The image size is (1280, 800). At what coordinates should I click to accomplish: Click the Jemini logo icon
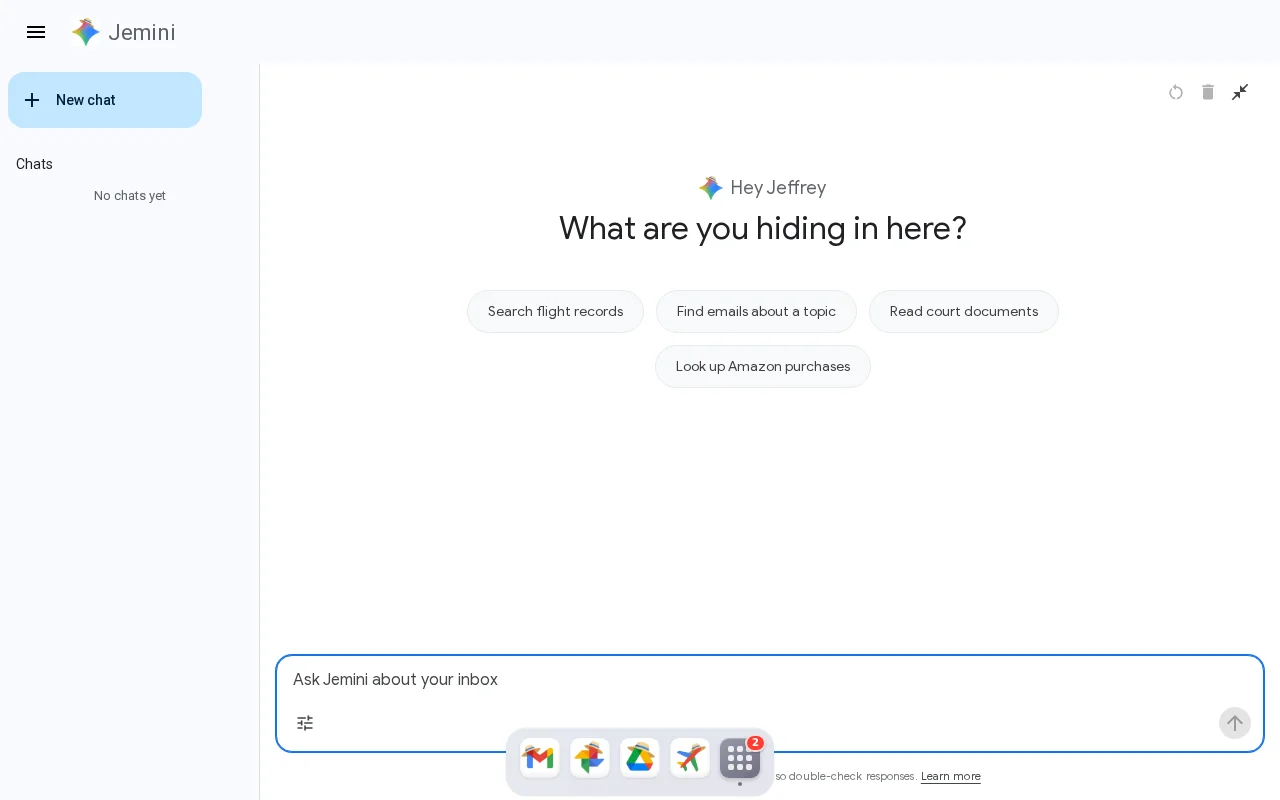tap(86, 32)
